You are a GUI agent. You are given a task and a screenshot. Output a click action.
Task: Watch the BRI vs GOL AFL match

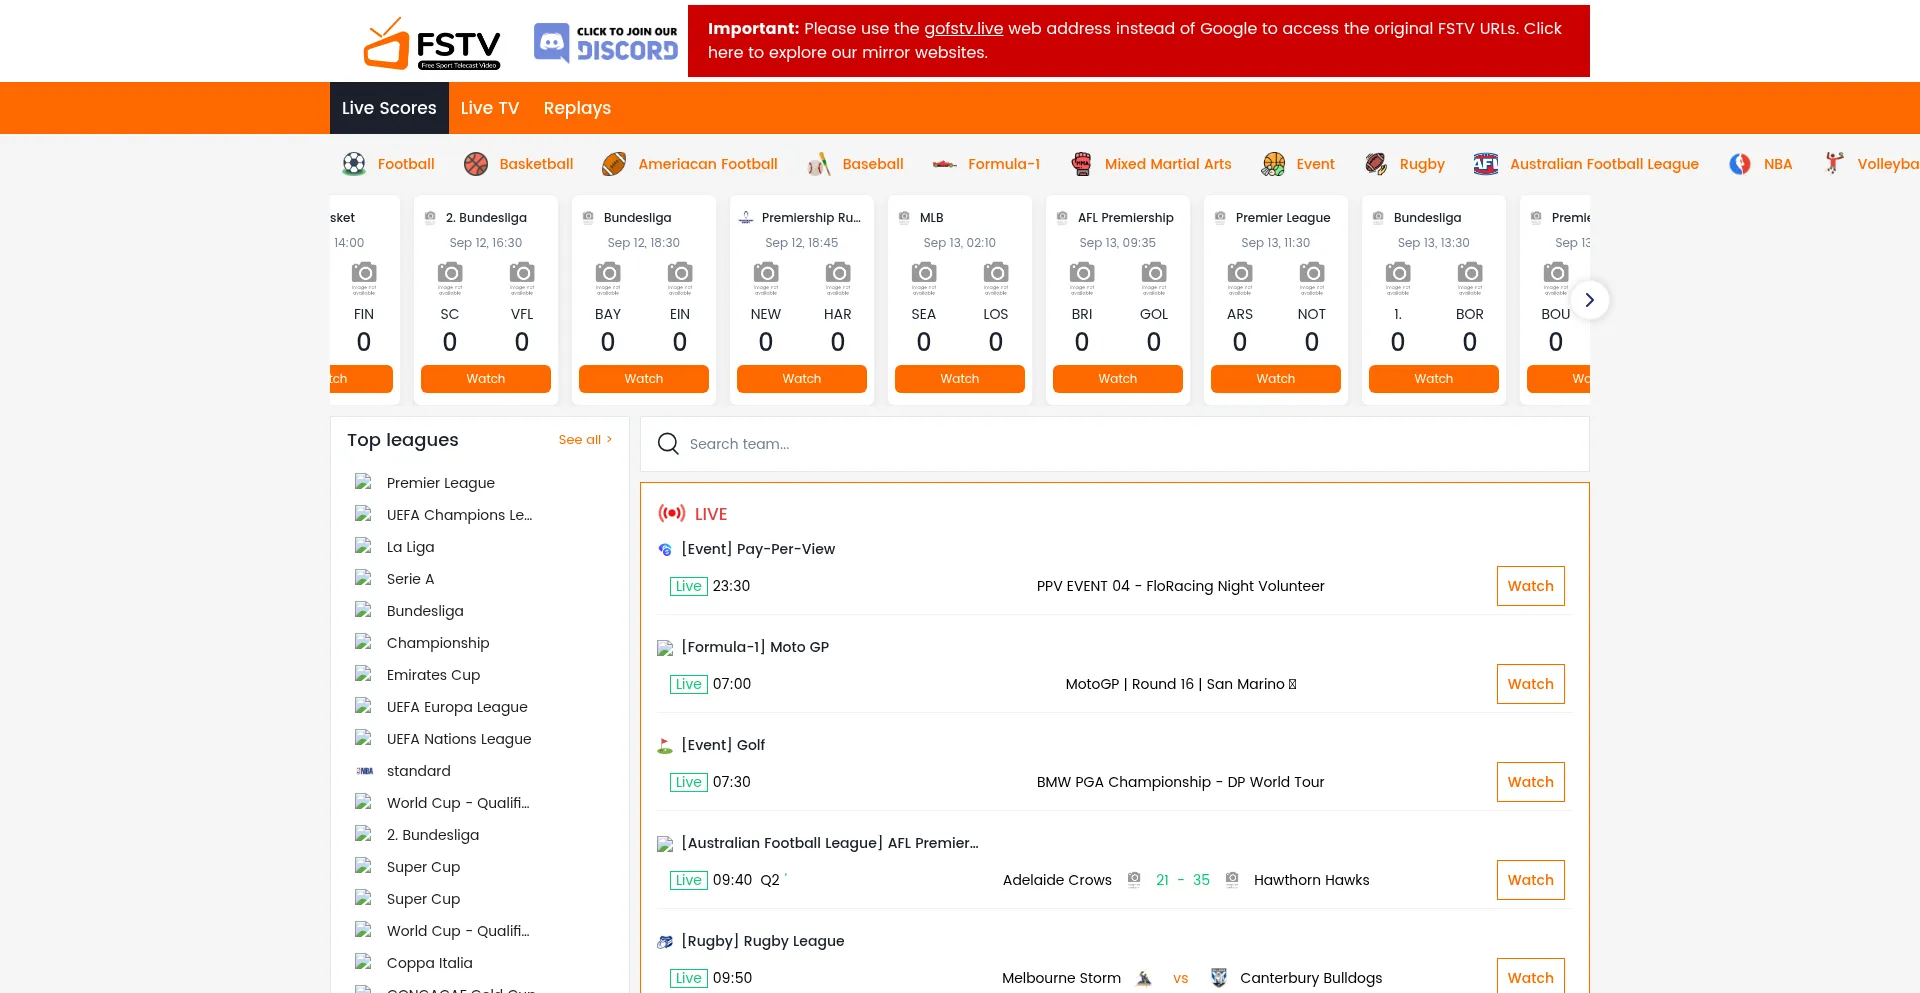tap(1118, 379)
